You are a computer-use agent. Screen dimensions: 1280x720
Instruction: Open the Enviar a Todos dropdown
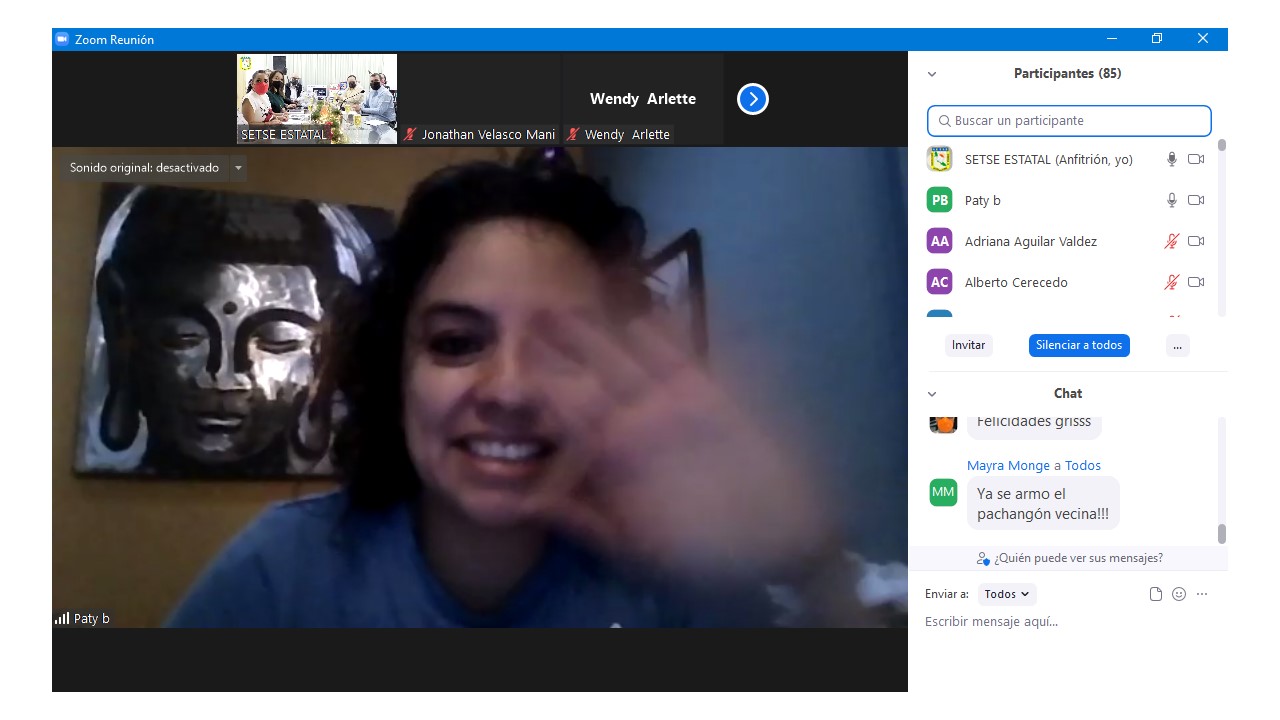[1007, 594]
